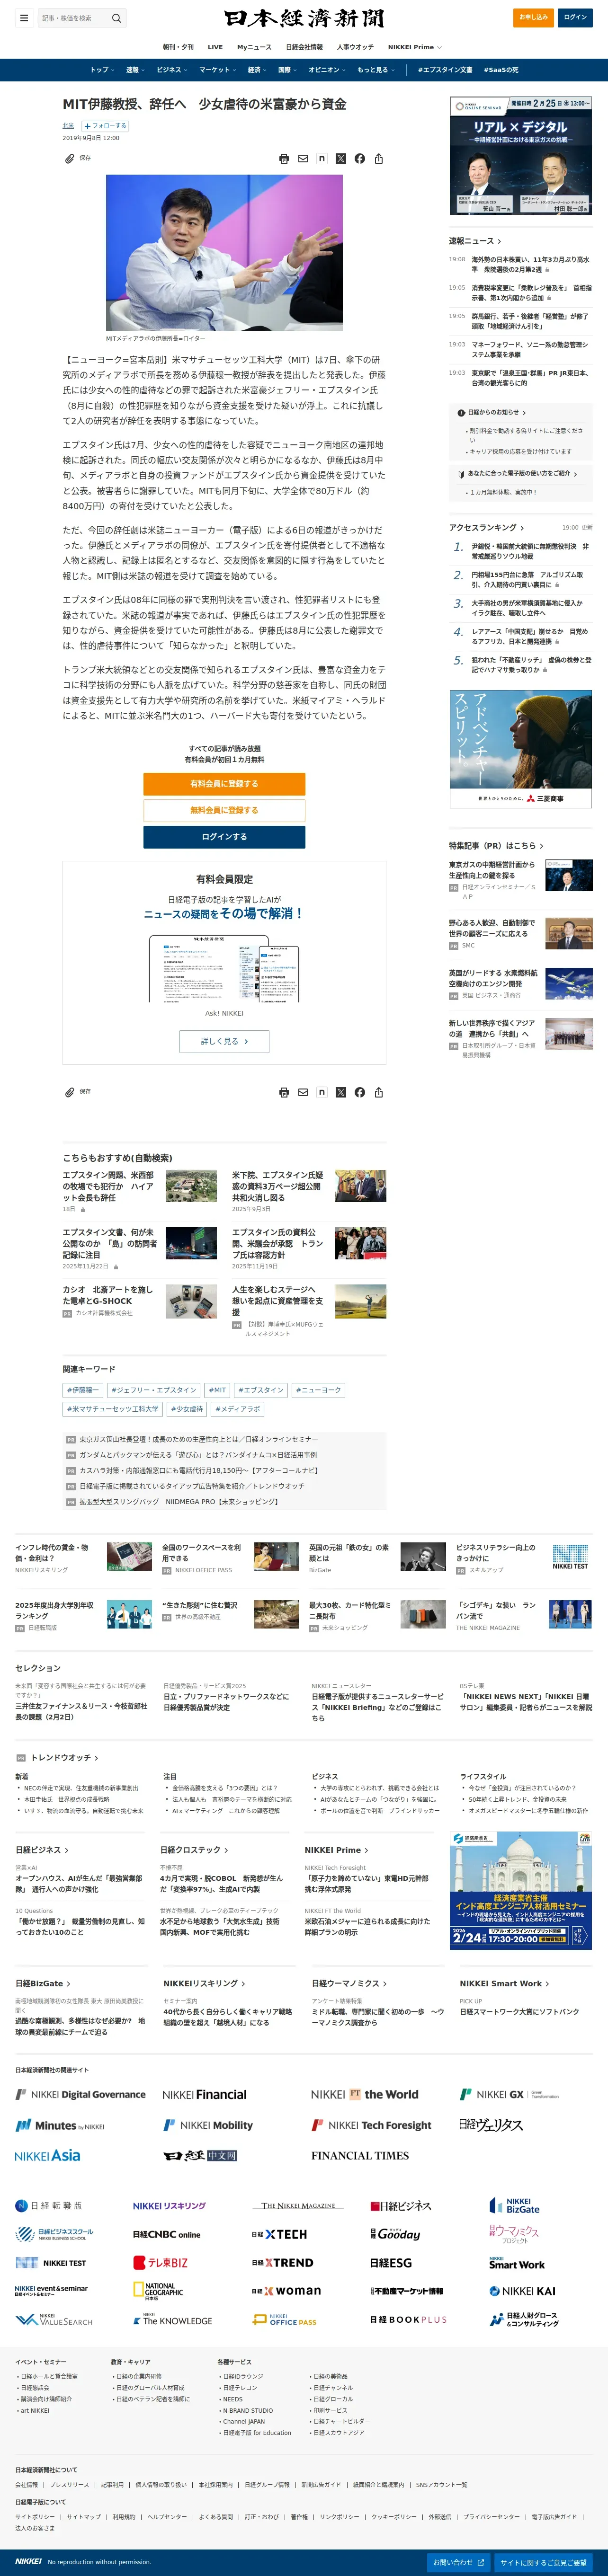608x2576 pixels.
Task: Open エプスタイン問題、米西部の牧場 recommended article
Action: [x=108, y=1187]
